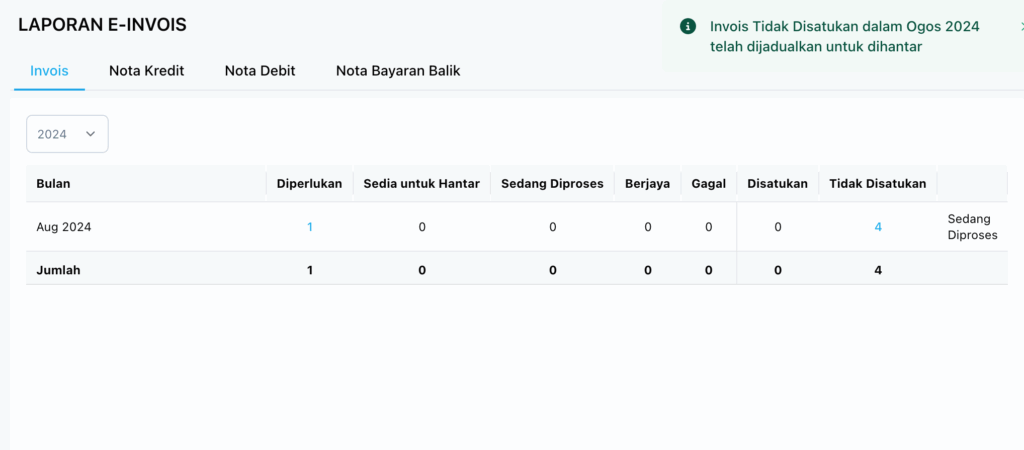This screenshot has height=450, width=1024.
Task: Click the Bulan column header
Action: [x=53, y=184]
